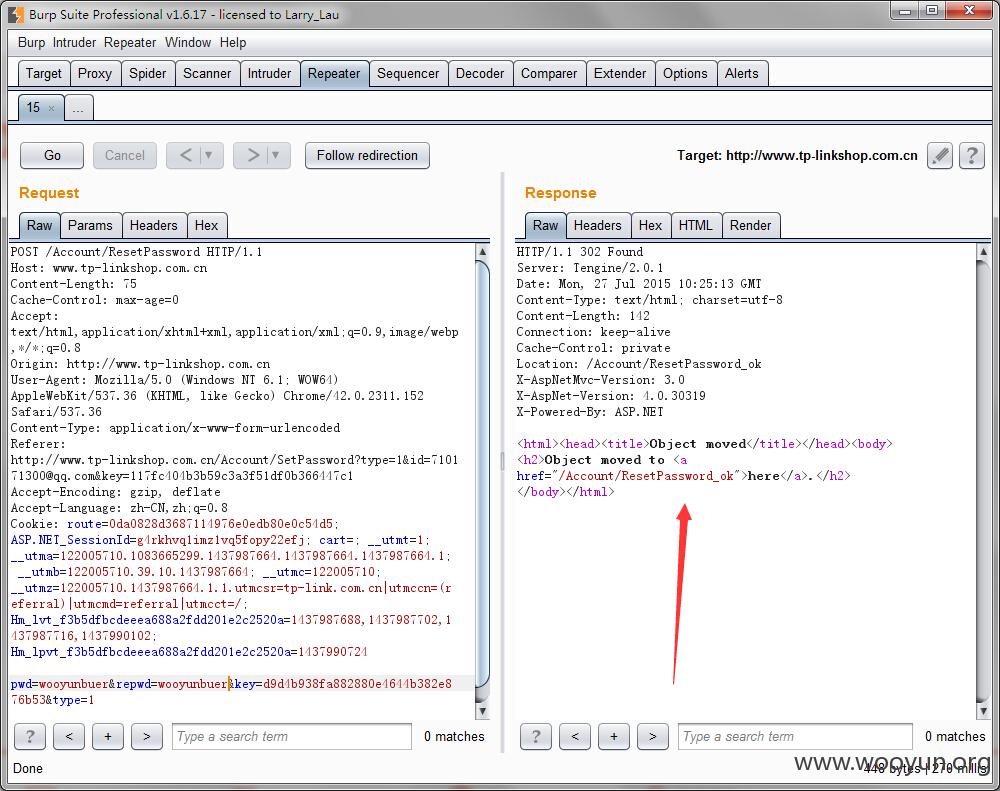
Task: Click request pane scrollbar down arrow
Action: point(483,711)
